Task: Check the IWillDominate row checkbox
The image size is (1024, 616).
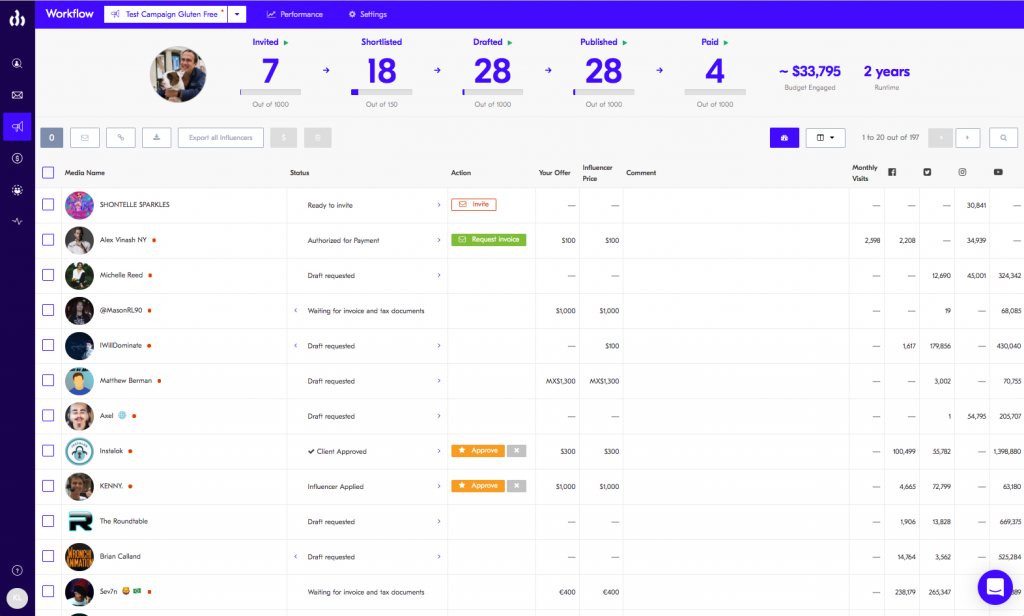Action: point(48,345)
